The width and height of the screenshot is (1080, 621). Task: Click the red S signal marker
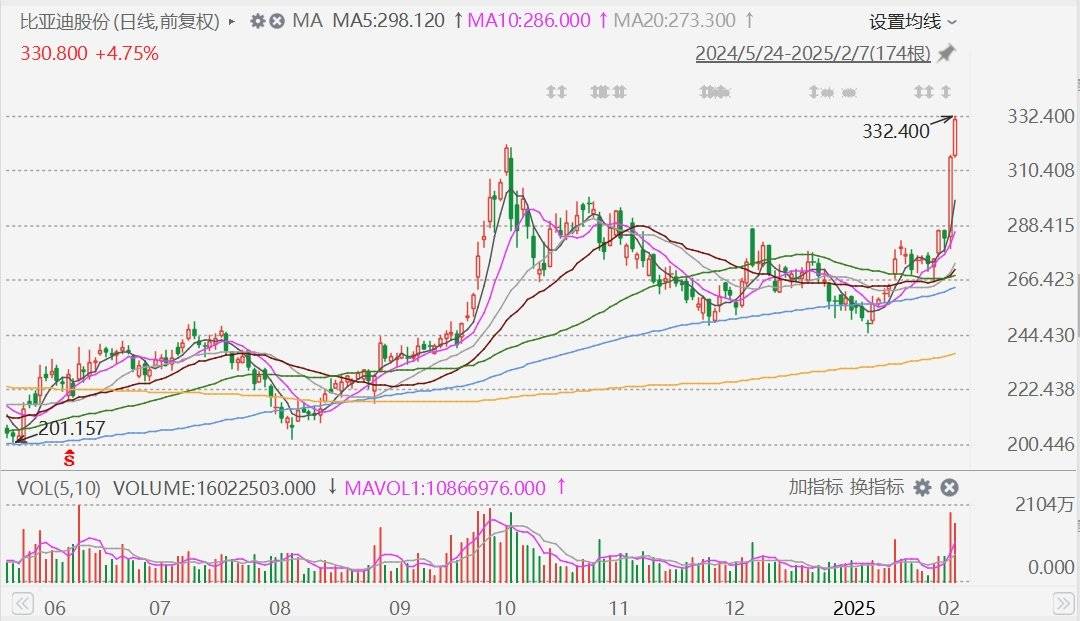(x=69, y=457)
